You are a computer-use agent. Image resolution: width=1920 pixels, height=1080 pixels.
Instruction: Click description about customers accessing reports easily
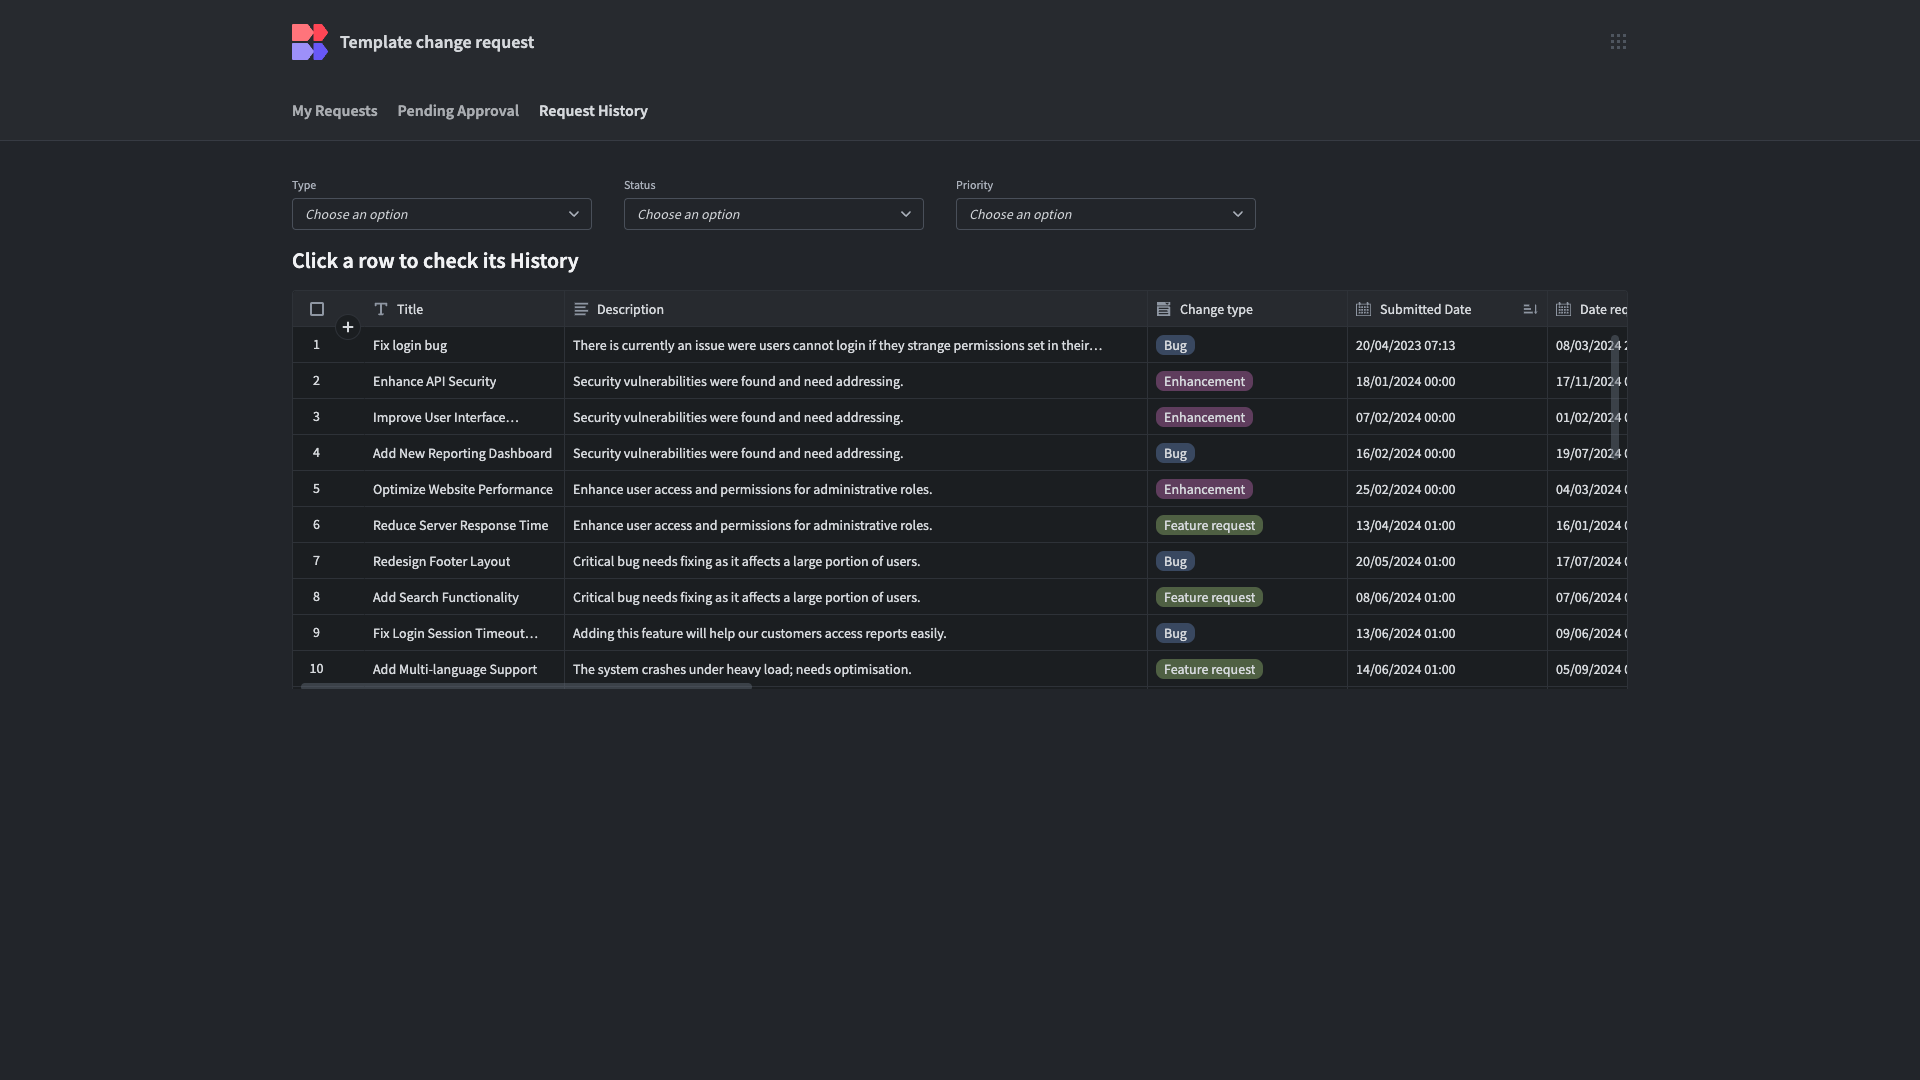(856, 633)
